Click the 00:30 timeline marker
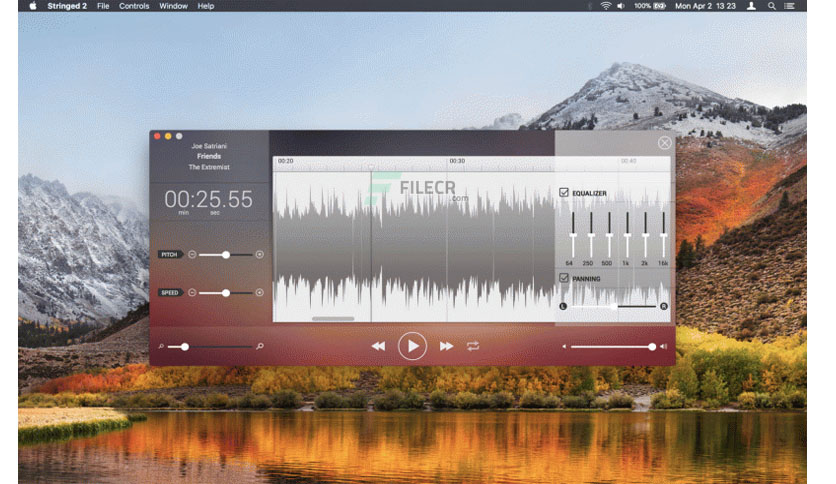Image resolution: width=836 pixels, height=484 pixels. pos(457,161)
